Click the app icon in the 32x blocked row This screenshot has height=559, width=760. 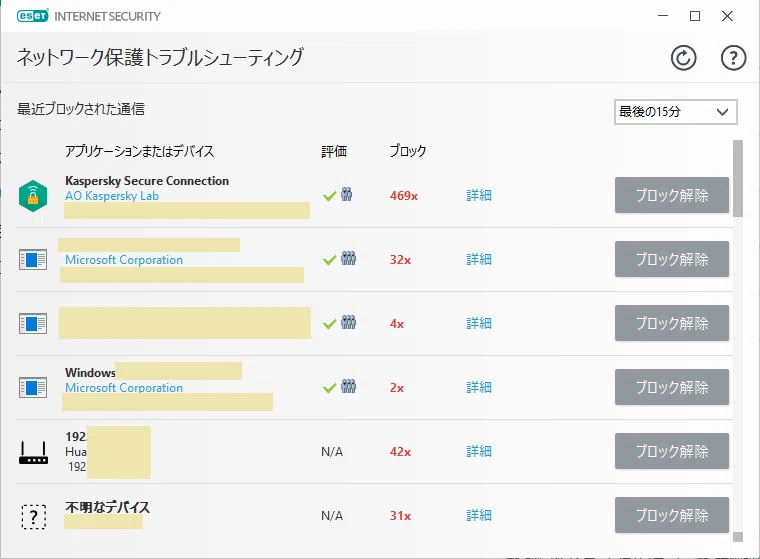click(x=33, y=259)
